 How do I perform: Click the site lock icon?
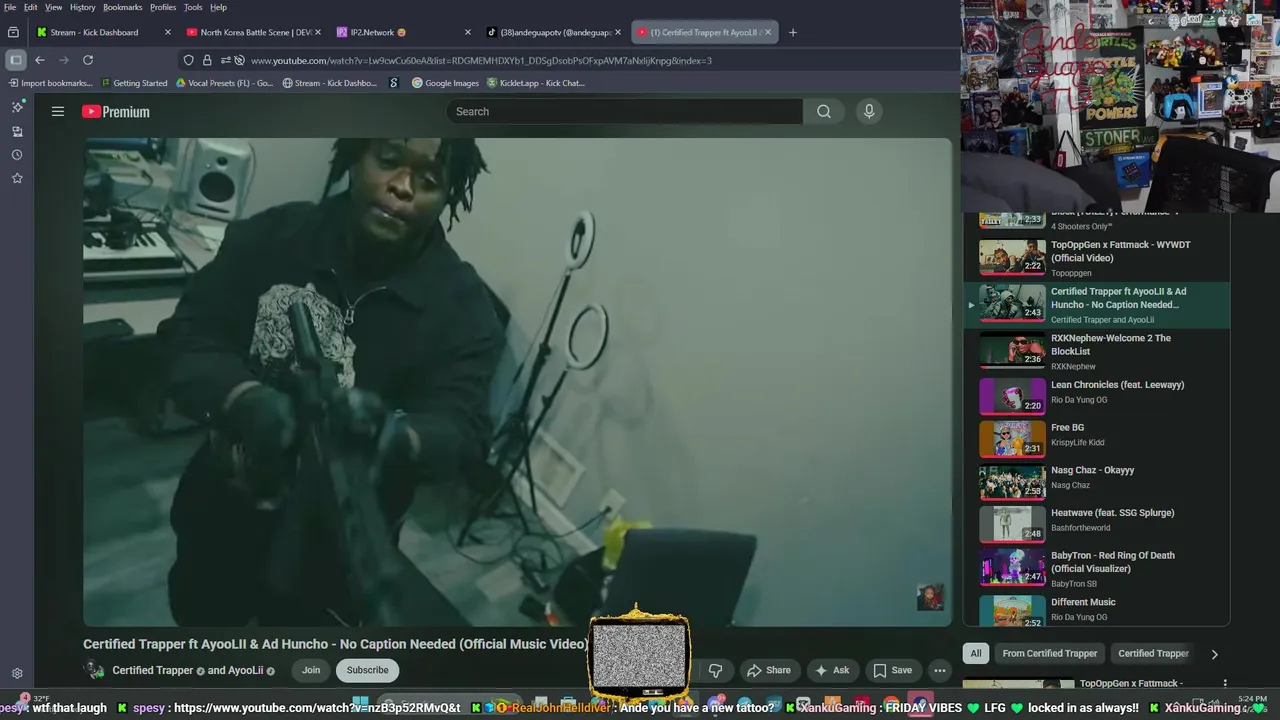coord(207,60)
